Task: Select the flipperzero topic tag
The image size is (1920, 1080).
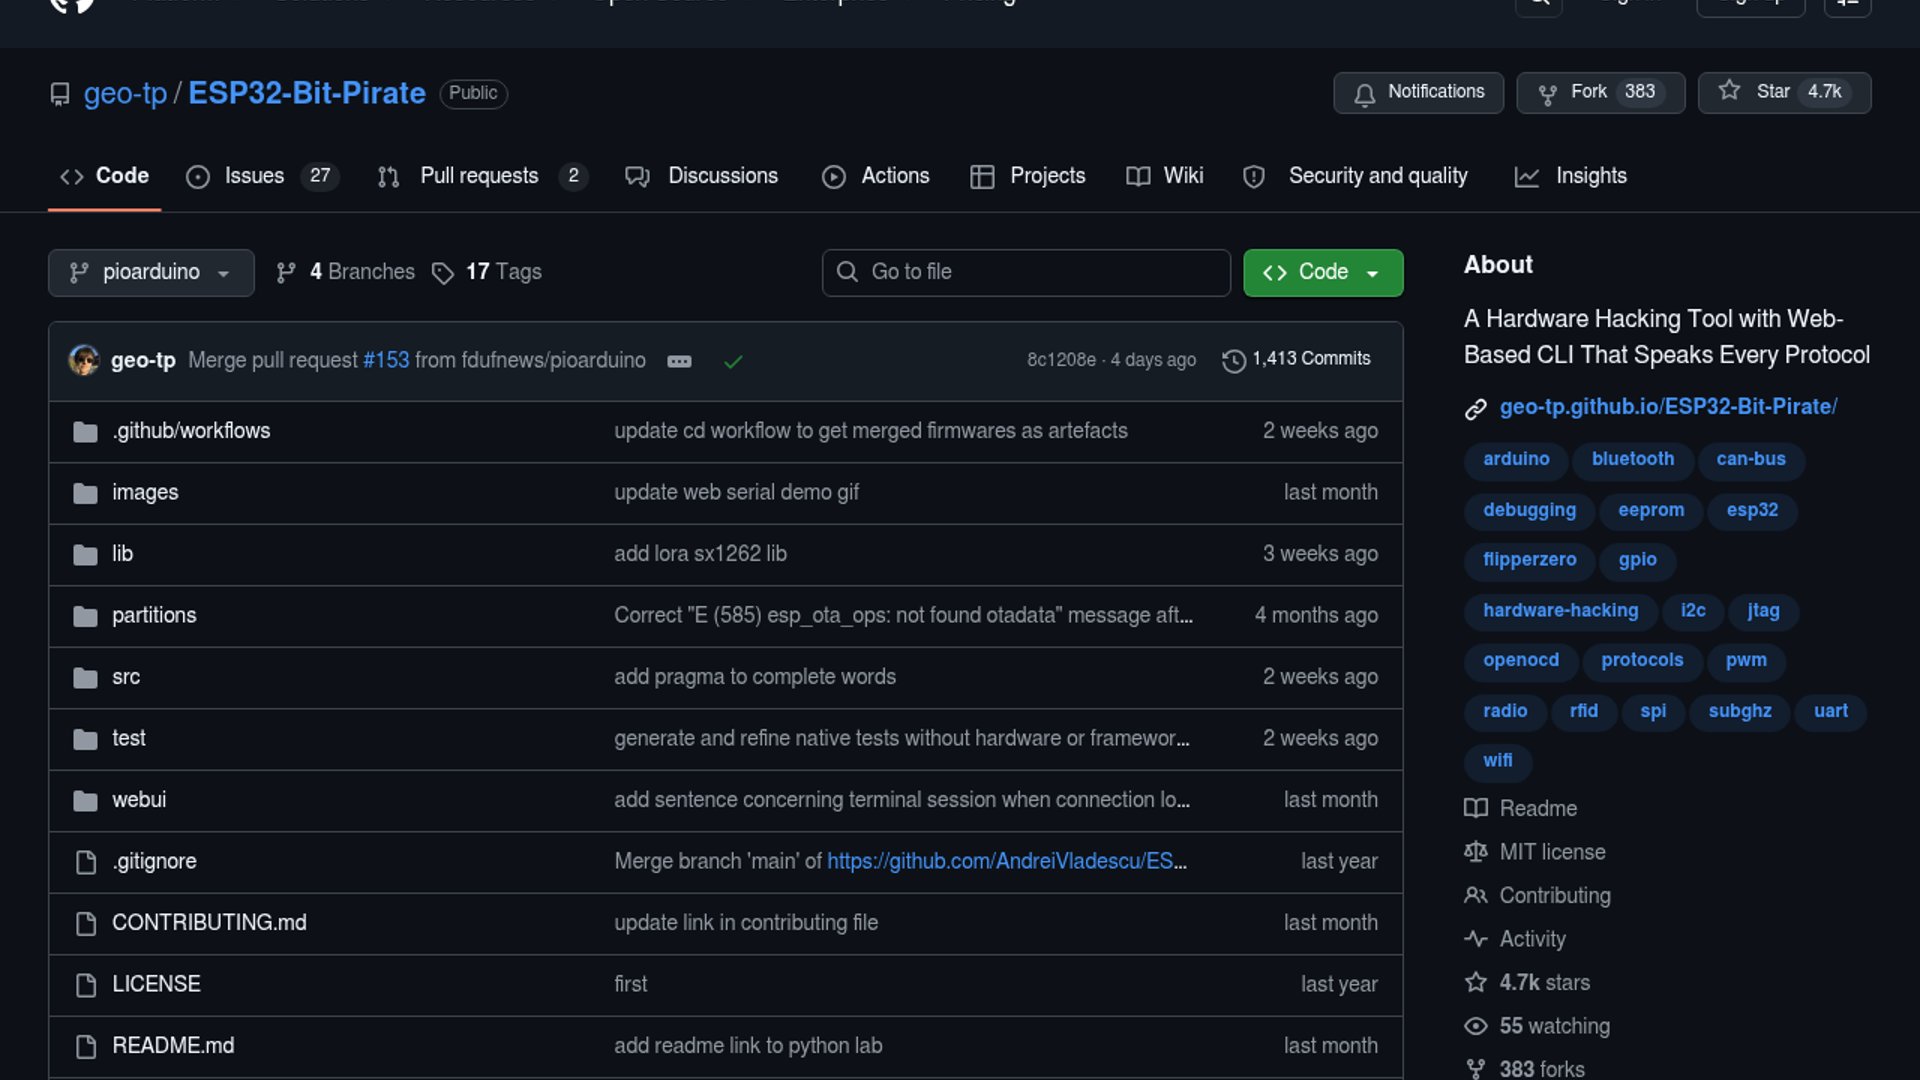Action: (x=1529, y=560)
